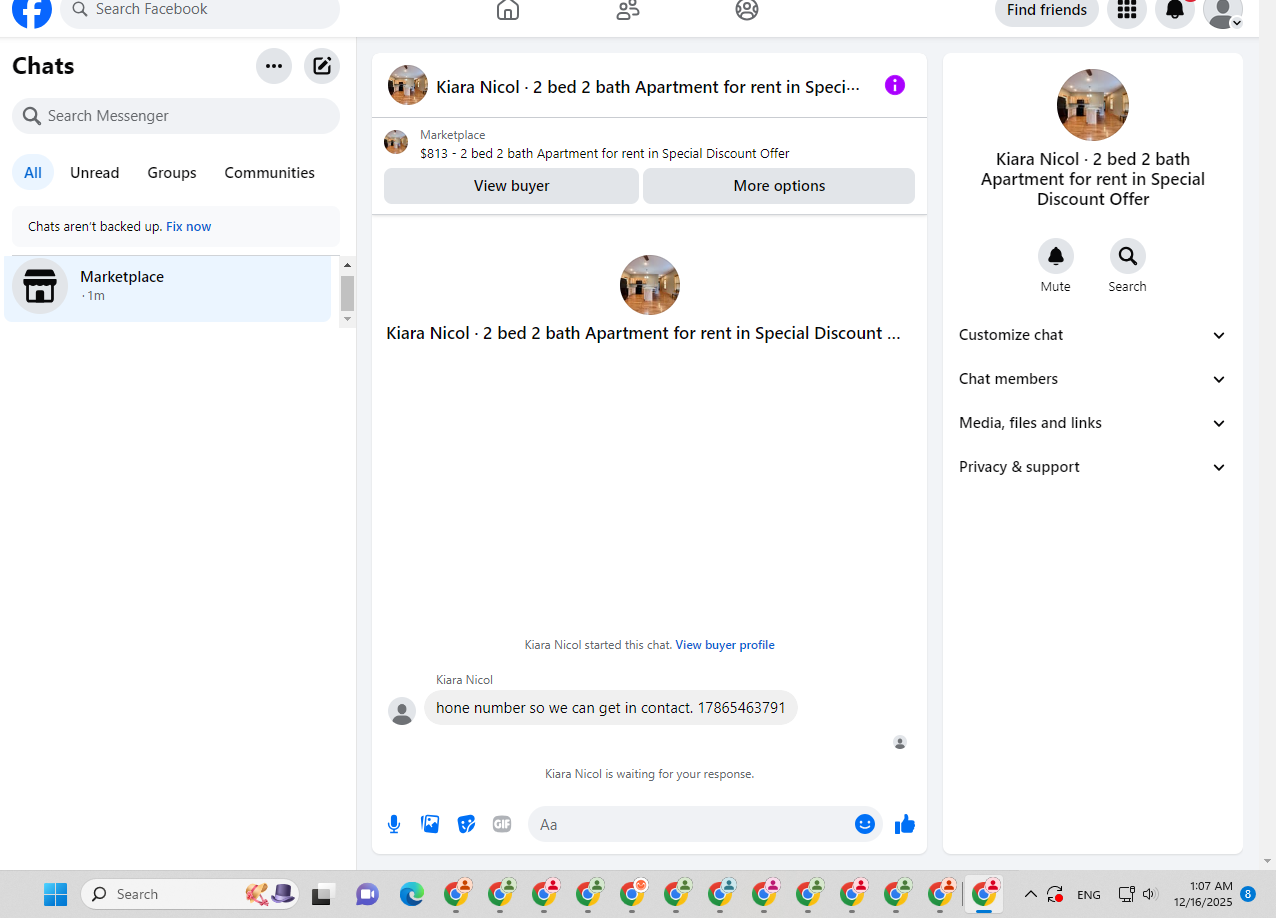Click the listing thumbnail in chat header
This screenshot has height=918, width=1276.
tap(408, 85)
